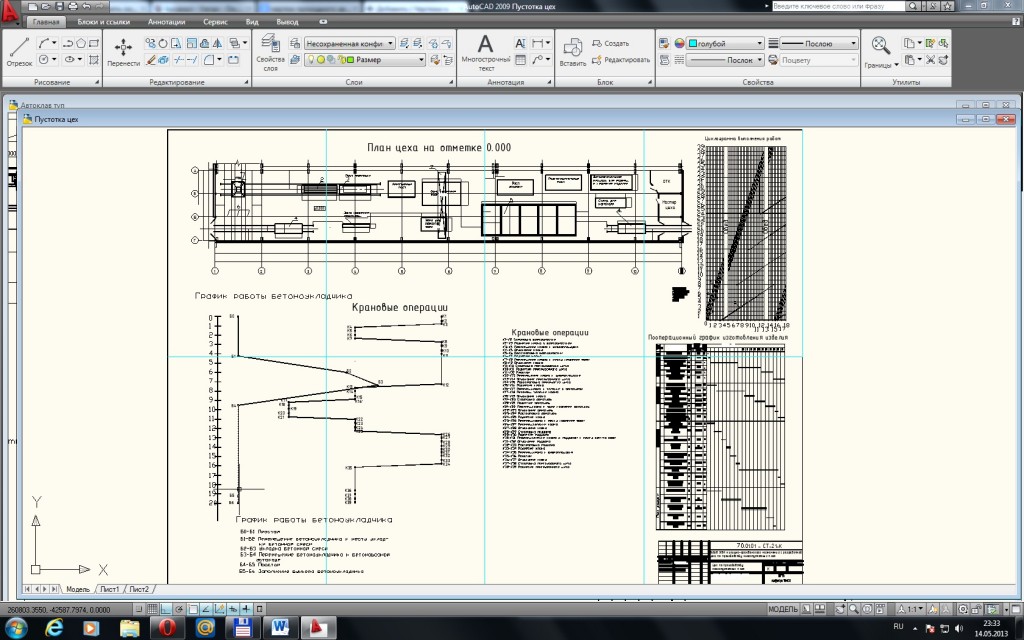Toggle grid display in status bar
The width and height of the screenshot is (1024, 640).
click(x=152, y=609)
